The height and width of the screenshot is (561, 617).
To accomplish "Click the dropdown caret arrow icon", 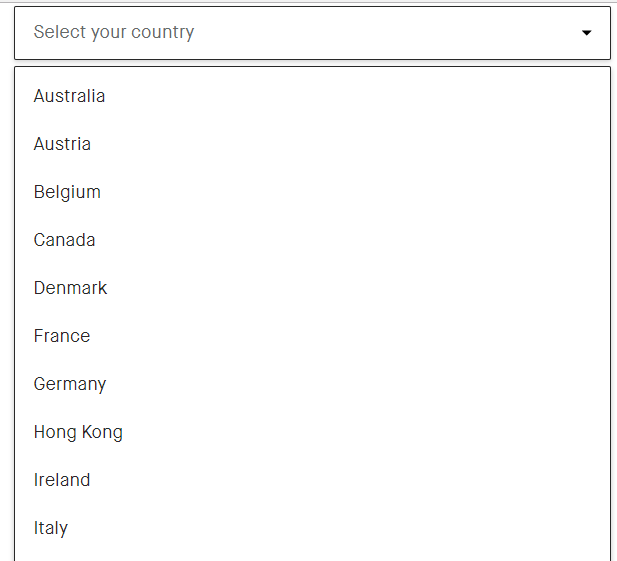I will click(x=587, y=33).
